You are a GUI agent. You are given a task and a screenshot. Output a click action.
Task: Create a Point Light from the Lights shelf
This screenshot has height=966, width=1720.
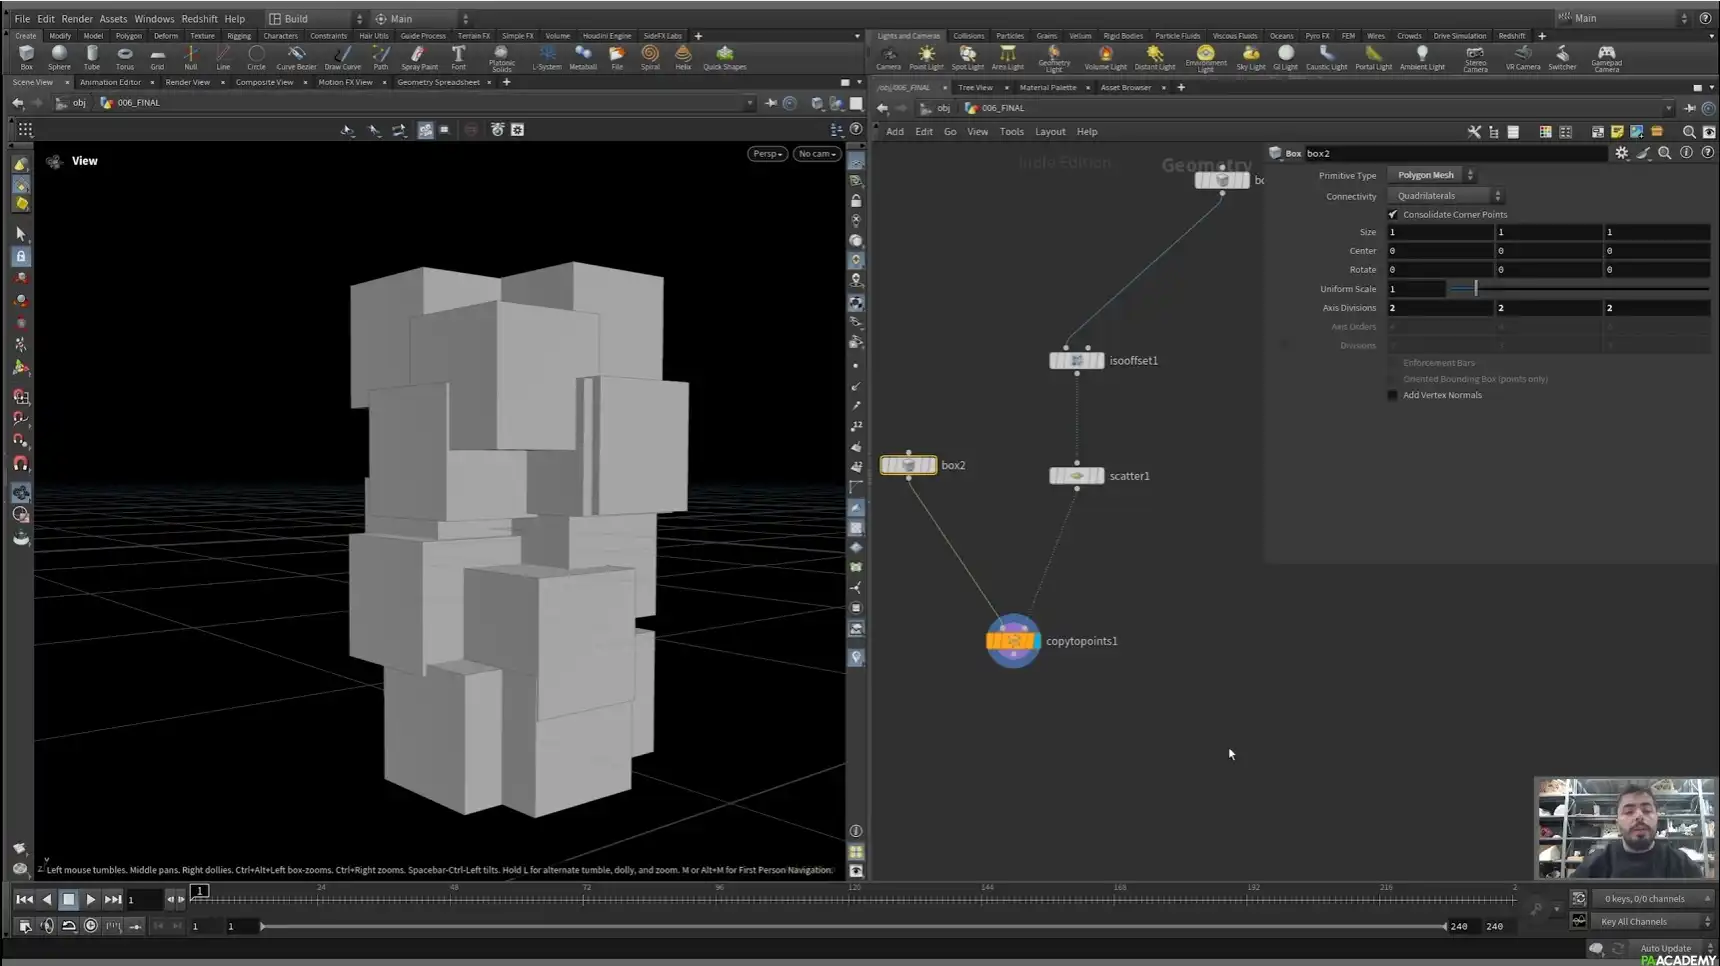(x=926, y=57)
